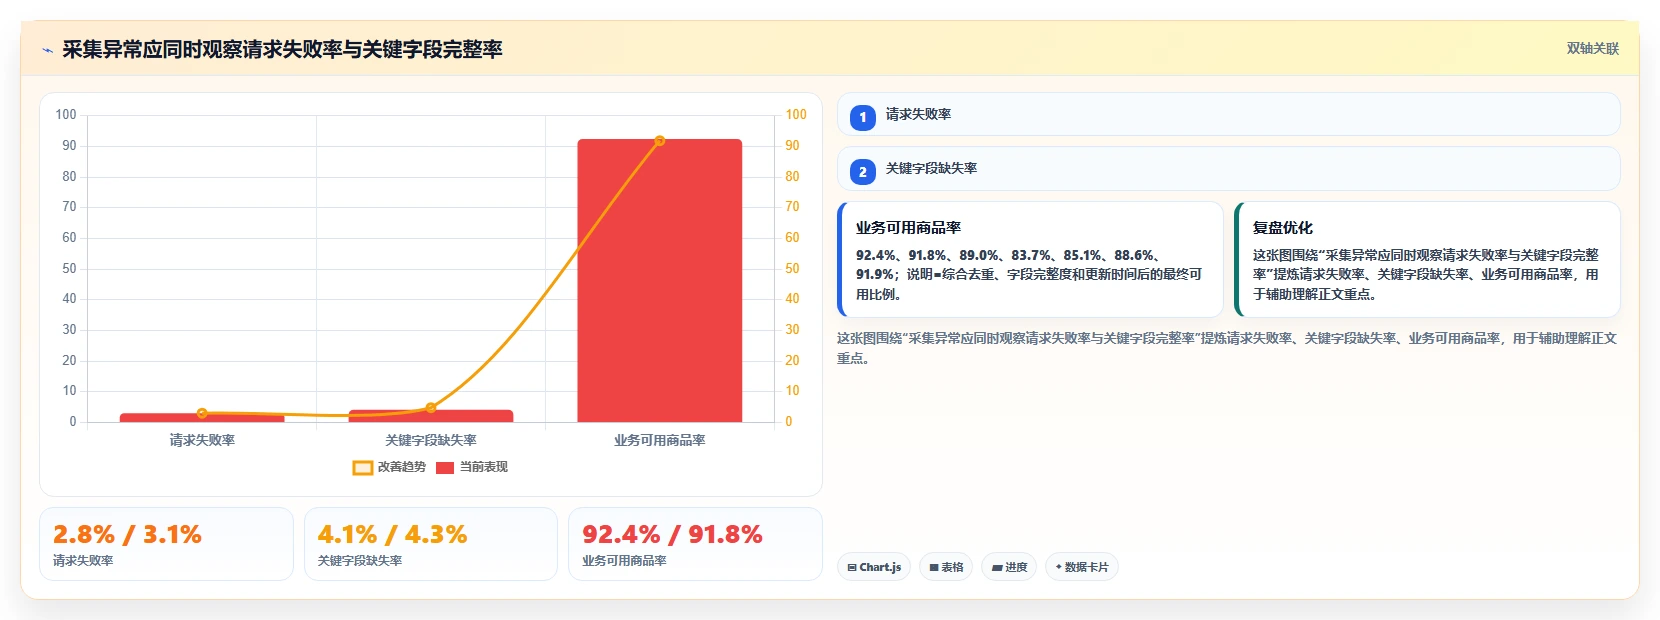The height and width of the screenshot is (620, 1660).
Task: Click the 复盘优化 info card
Action: coord(1427,259)
